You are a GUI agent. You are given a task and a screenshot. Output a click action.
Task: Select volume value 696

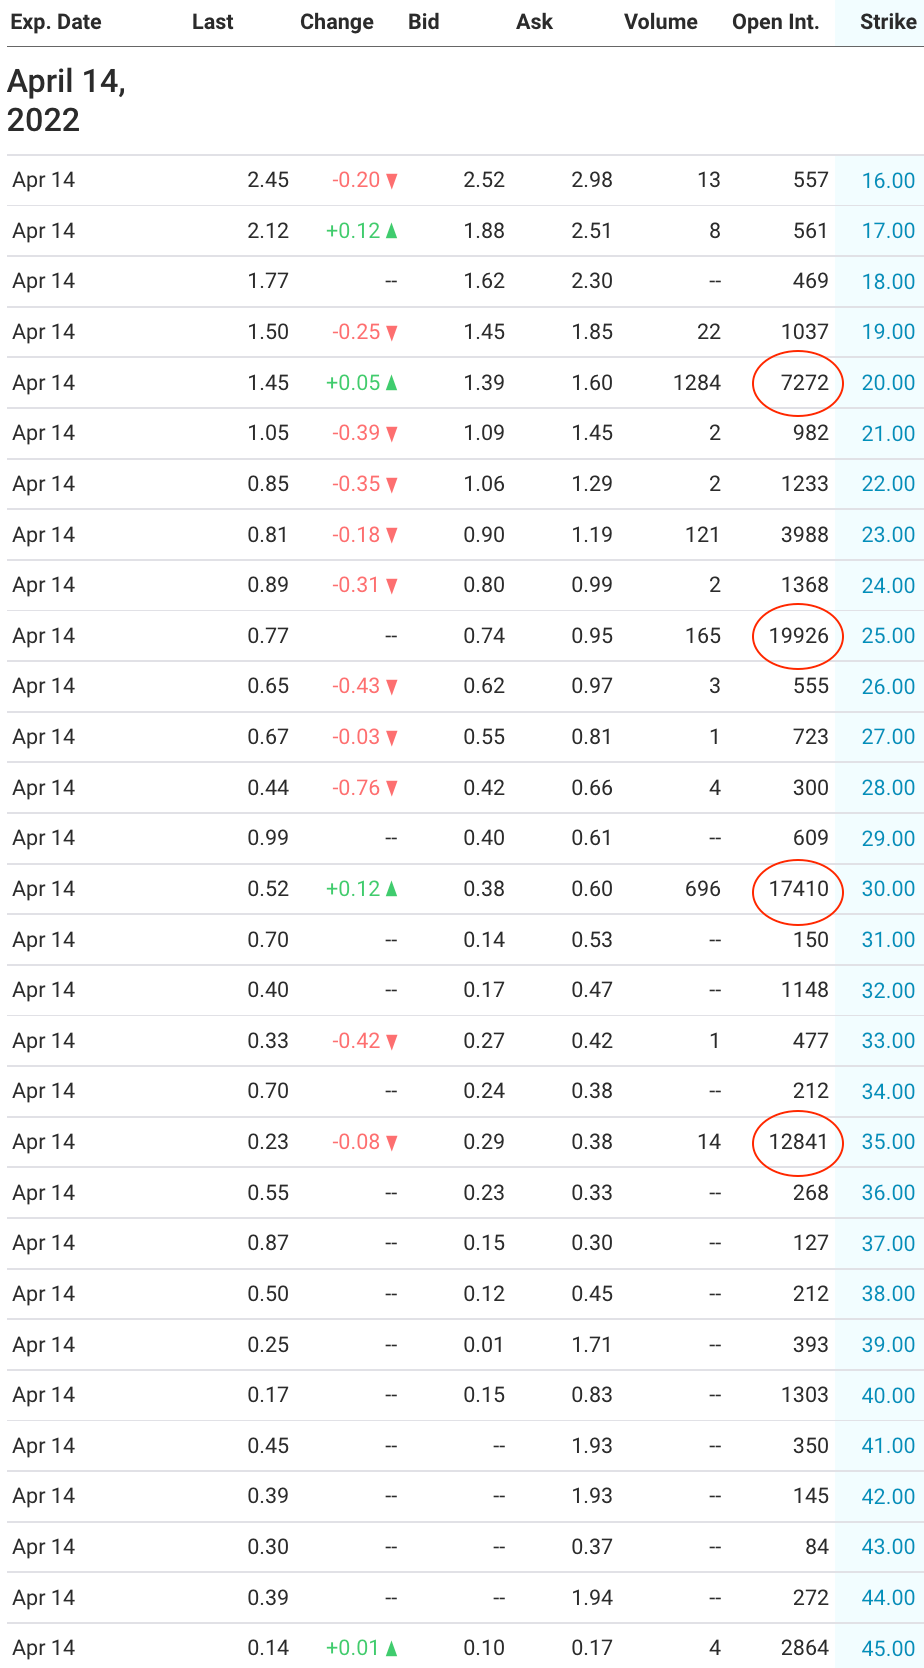pyautogui.click(x=703, y=889)
